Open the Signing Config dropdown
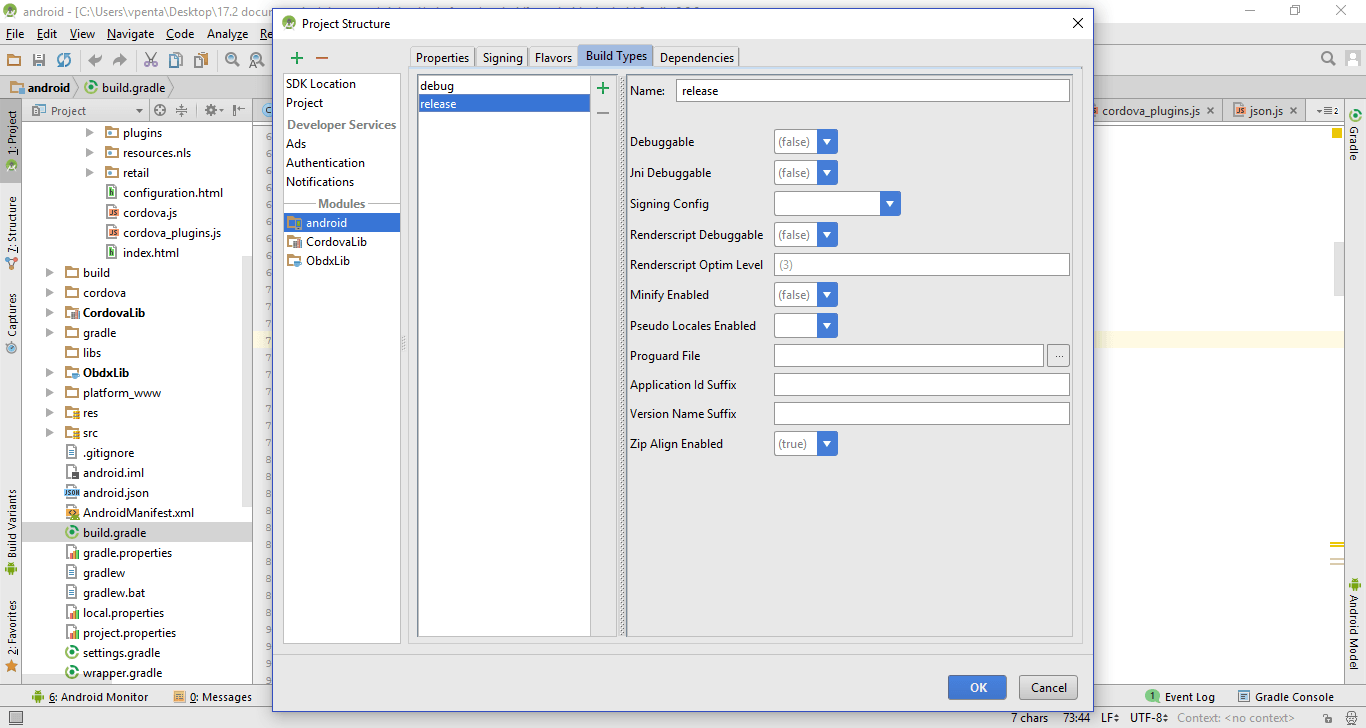 pyautogui.click(x=890, y=204)
